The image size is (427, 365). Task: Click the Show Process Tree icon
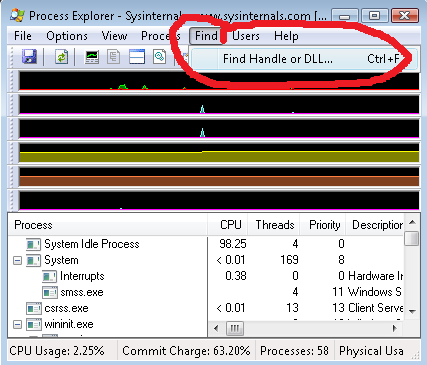pyautogui.click(x=114, y=57)
